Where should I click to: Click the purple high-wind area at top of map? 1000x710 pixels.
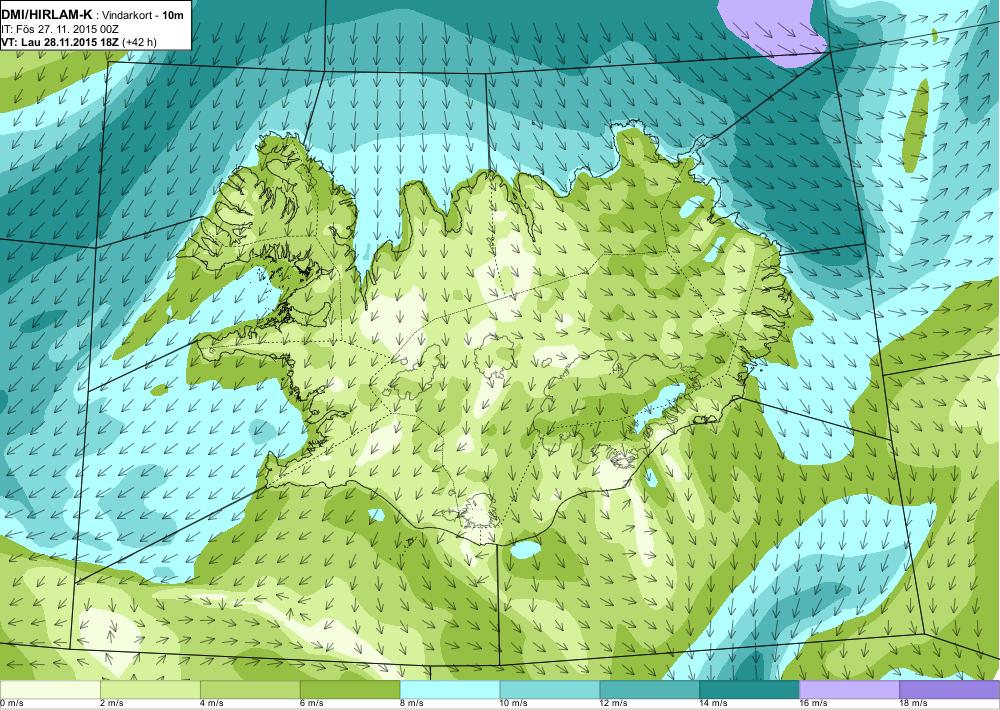click(x=775, y=29)
